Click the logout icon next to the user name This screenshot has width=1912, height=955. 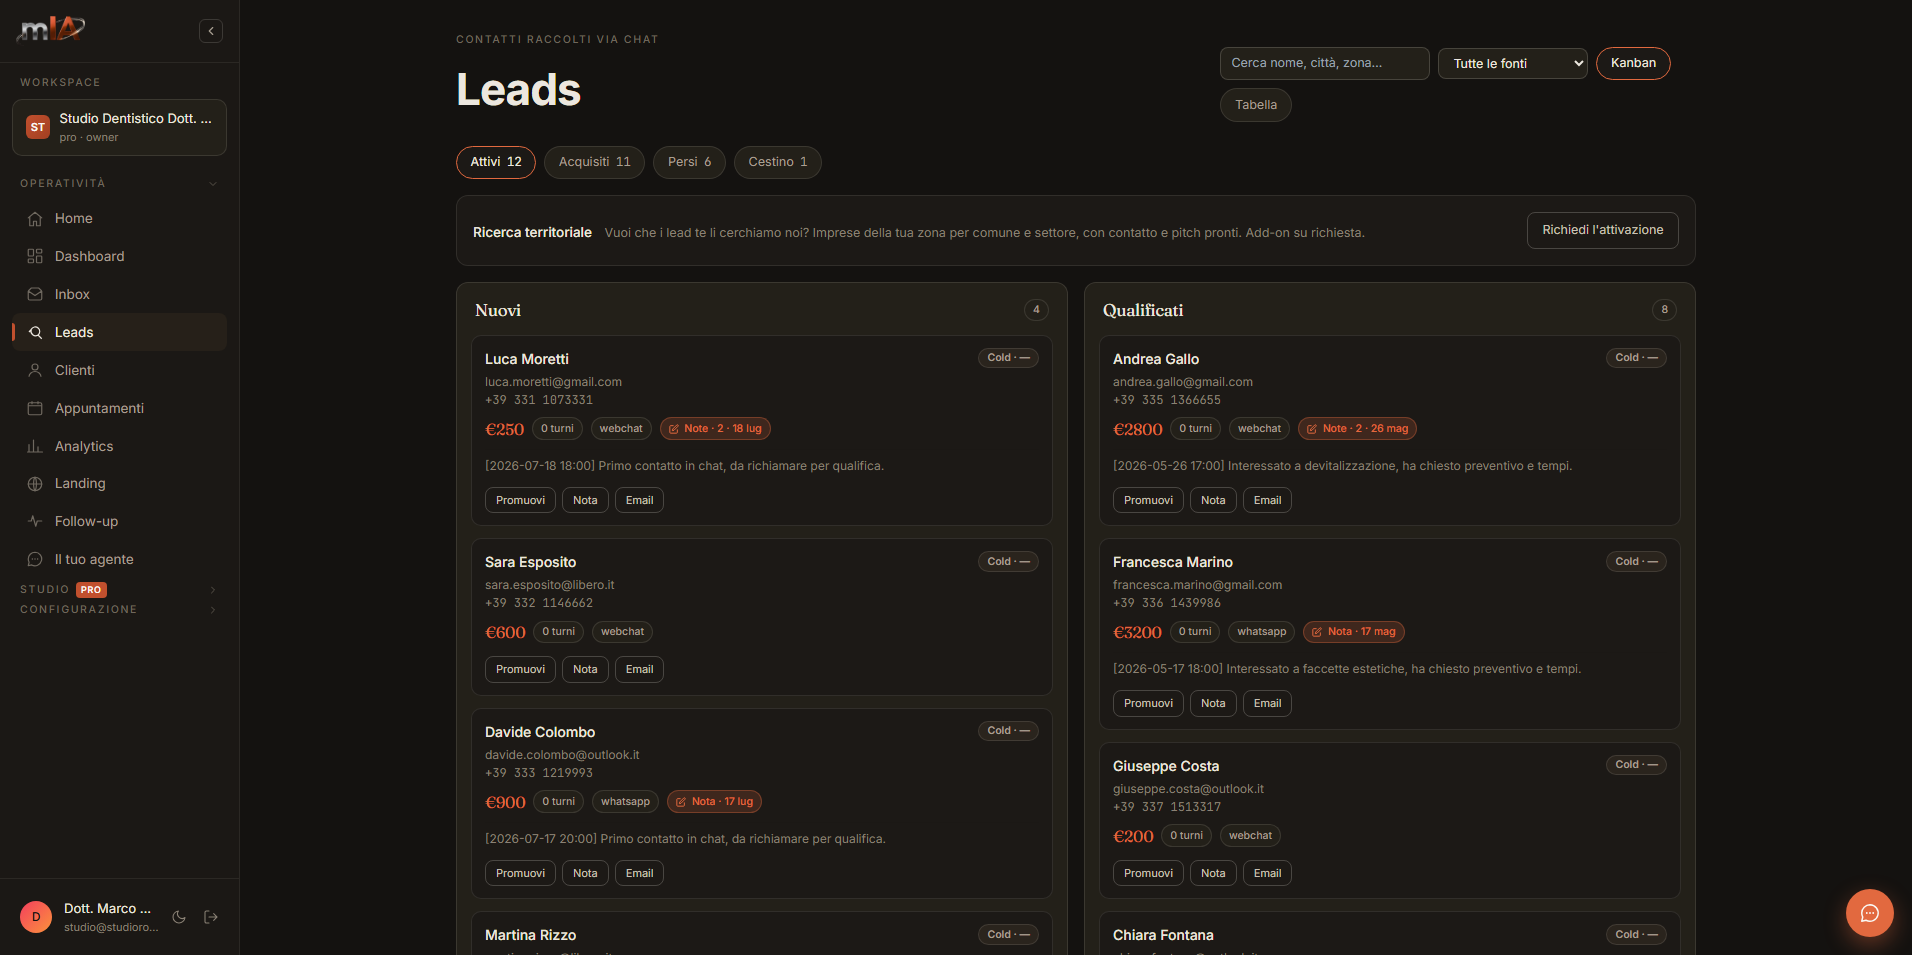click(211, 917)
